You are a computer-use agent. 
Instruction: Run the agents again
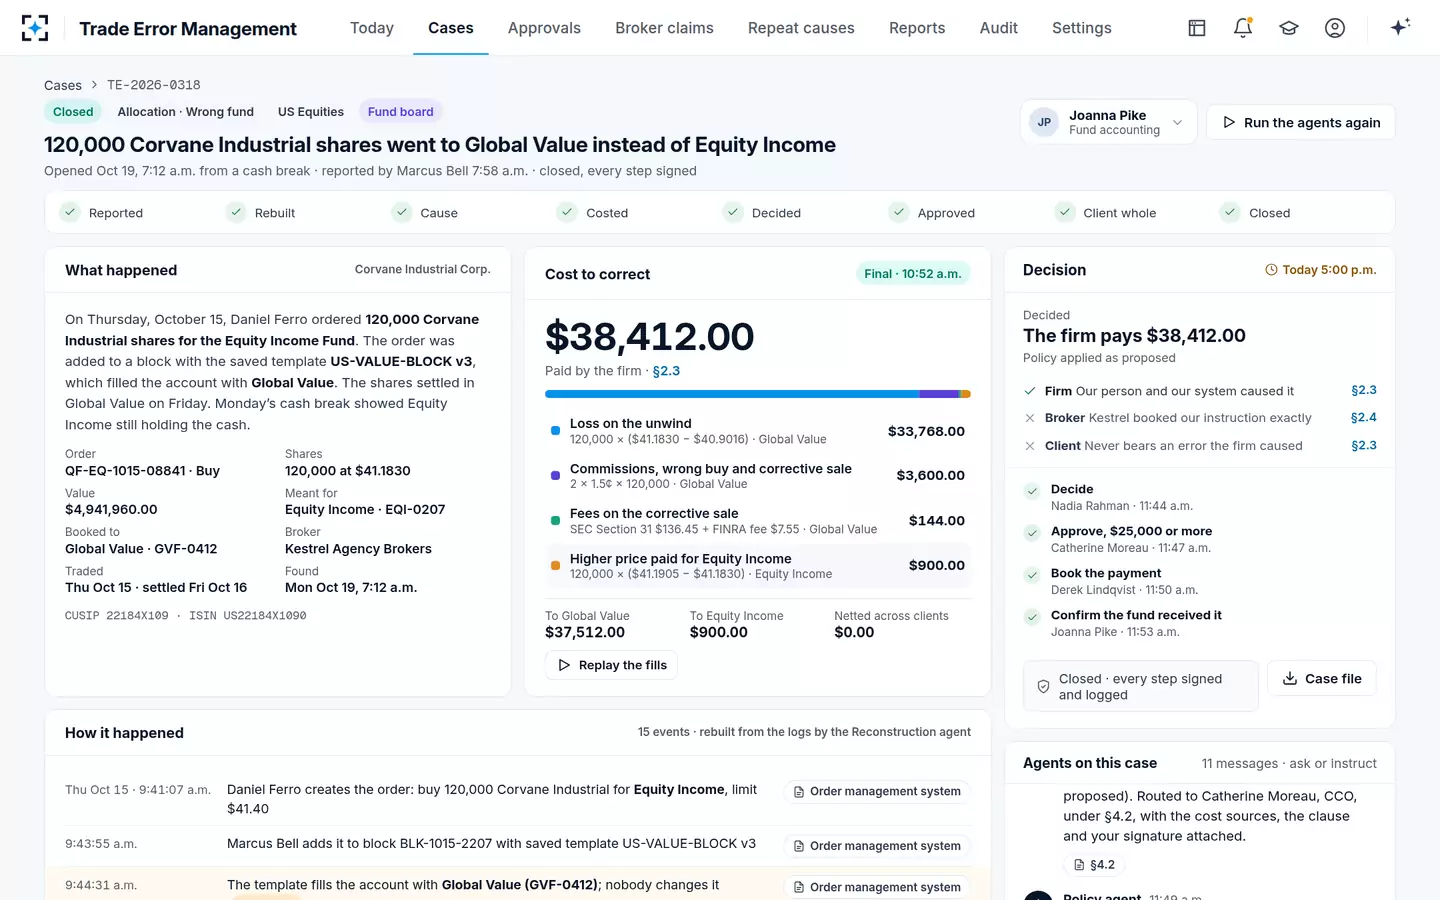point(1301,122)
